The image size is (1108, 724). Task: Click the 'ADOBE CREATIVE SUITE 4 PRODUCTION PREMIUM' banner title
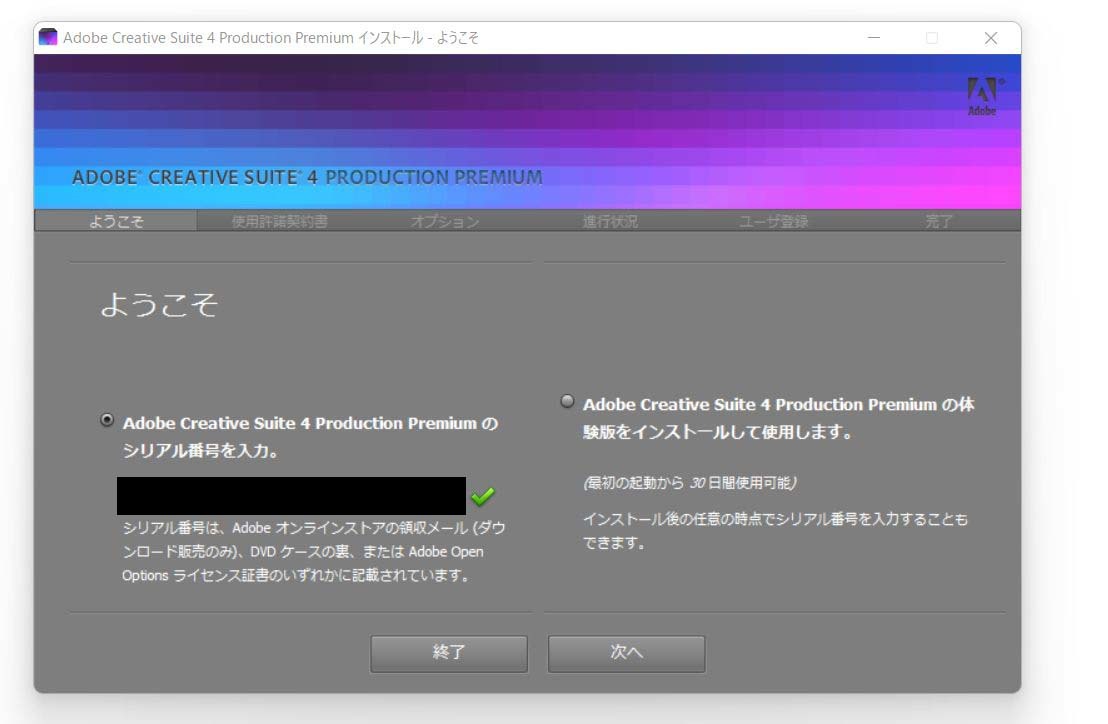point(307,177)
